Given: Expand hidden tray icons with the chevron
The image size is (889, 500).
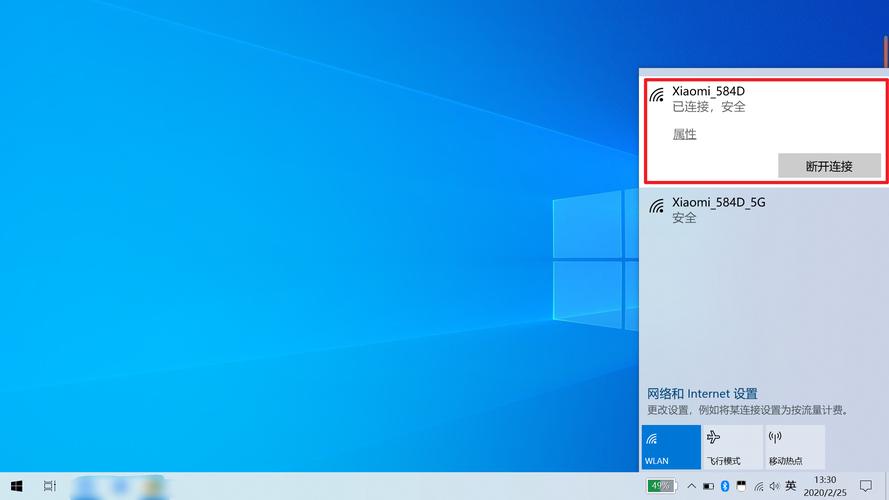Looking at the screenshot, I should (690, 486).
